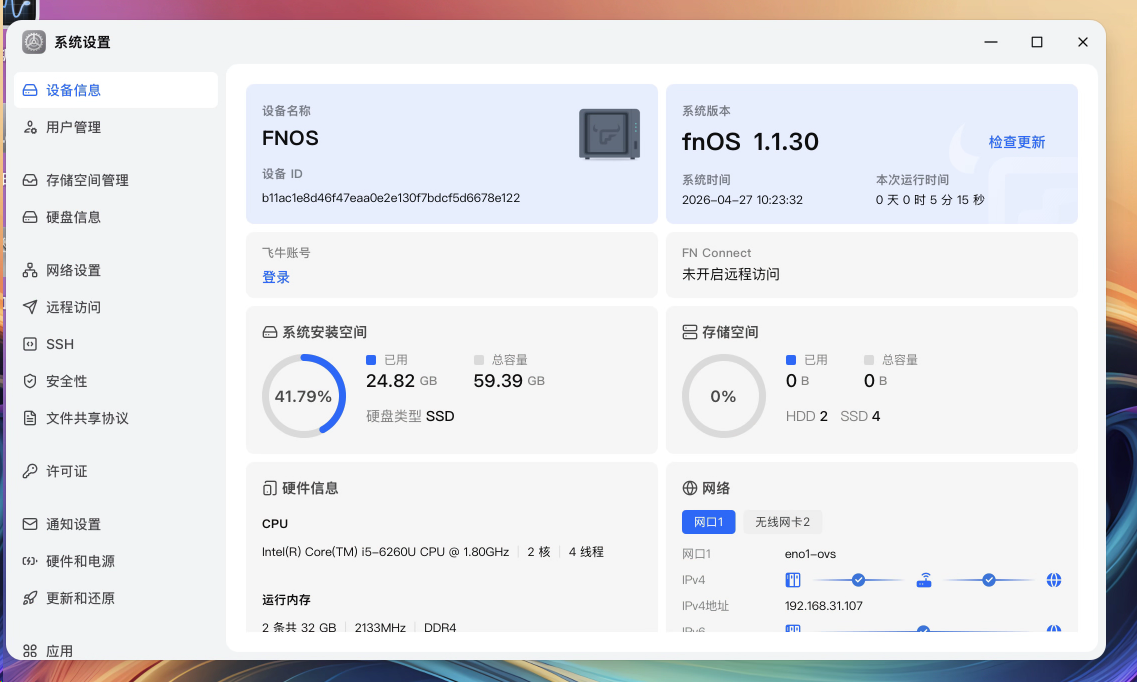This screenshot has height=682, width=1137.
Task: Click the first IPv4 connection checkmark
Action: pyautogui.click(x=859, y=580)
